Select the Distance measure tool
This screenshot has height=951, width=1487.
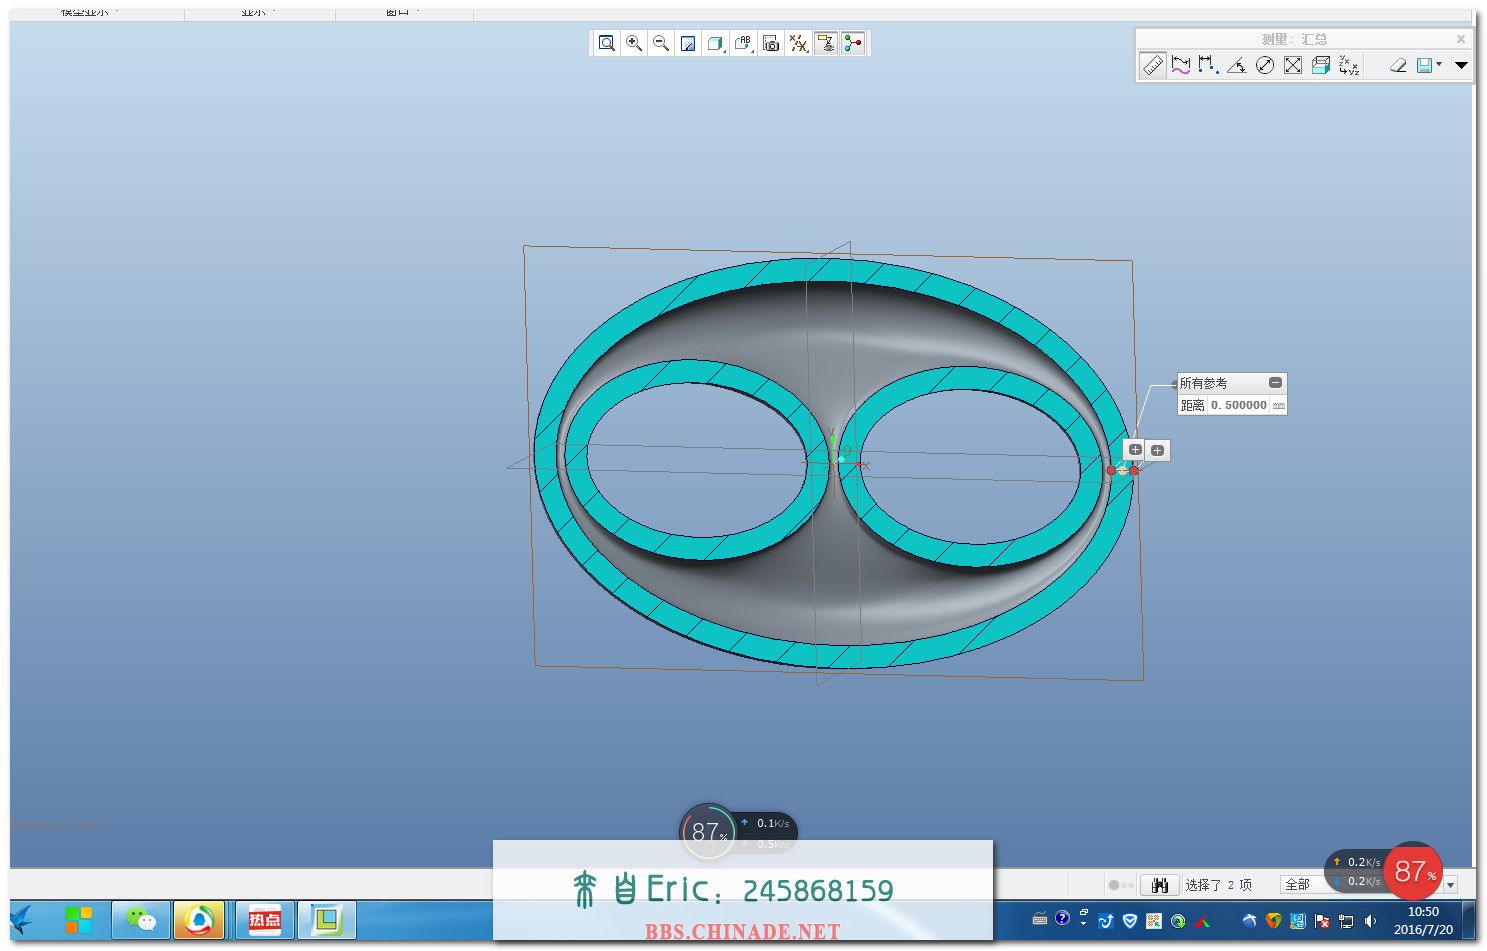[1208, 65]
